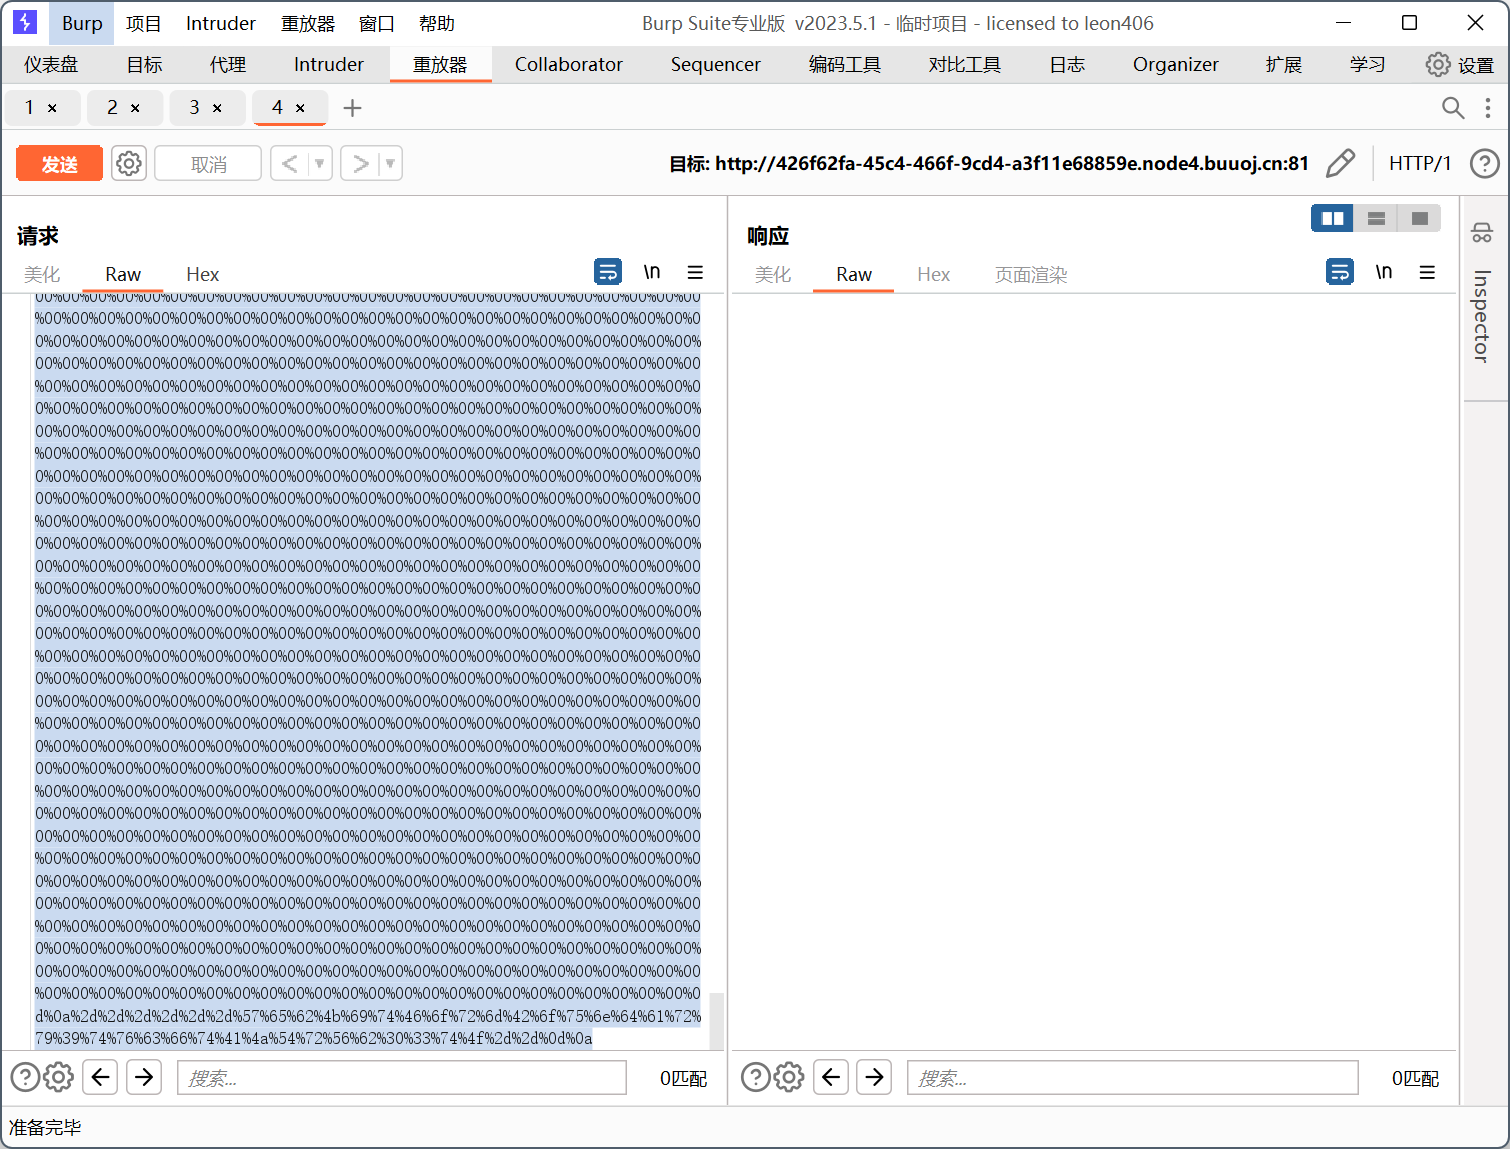The height and width of the screenshot is (1149, 1510).
Task: Add a new Repeater tab
Action: point(352,107)
